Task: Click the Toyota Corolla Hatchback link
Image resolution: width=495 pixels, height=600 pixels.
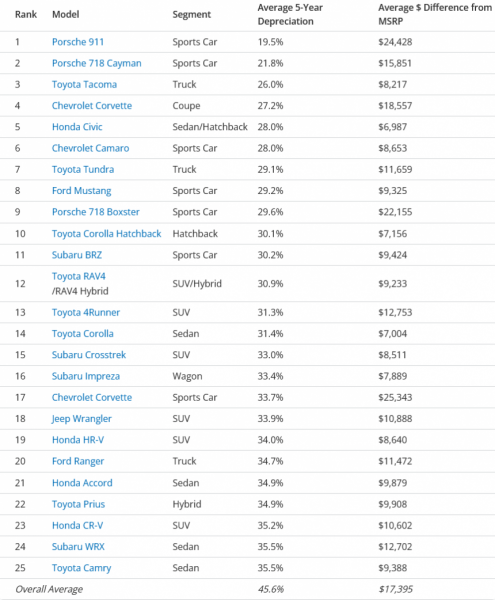Action: tap(106, 234)
